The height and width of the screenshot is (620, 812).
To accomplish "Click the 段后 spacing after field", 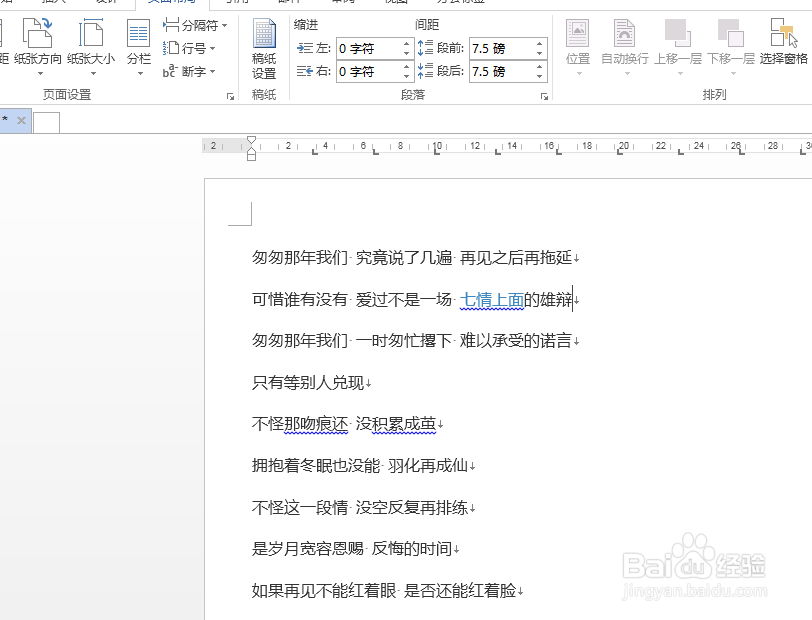I will click(x=502, y=71).
